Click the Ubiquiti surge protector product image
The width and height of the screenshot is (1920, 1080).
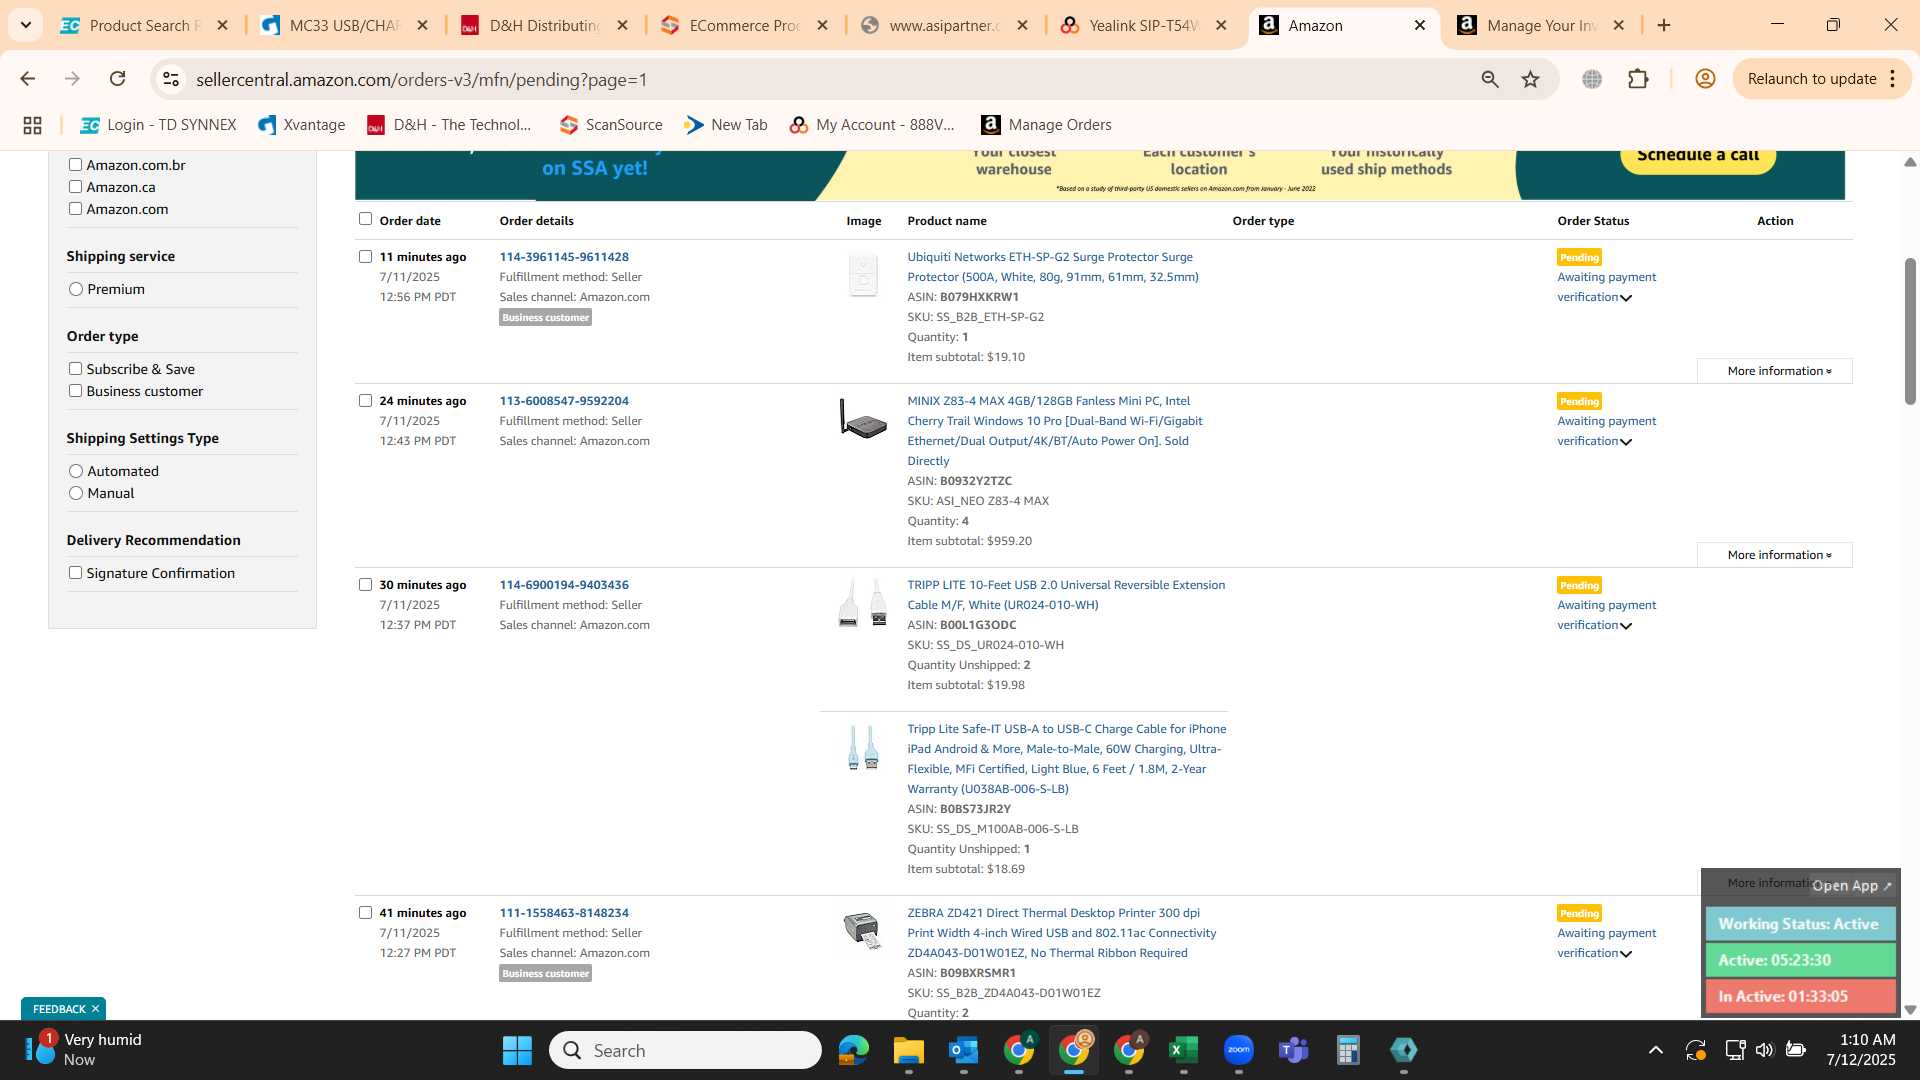pos(863,275)
